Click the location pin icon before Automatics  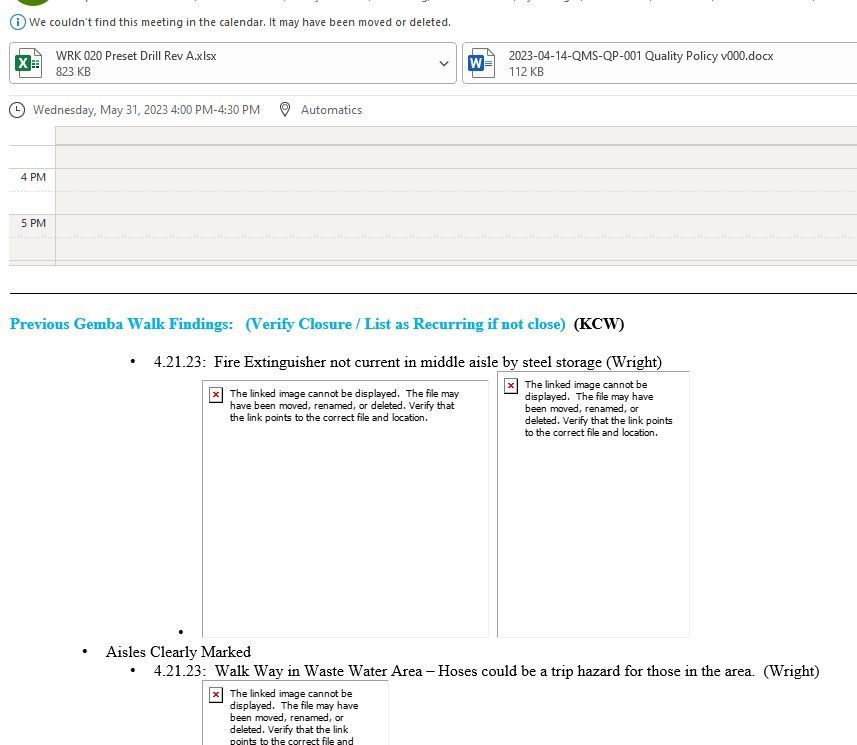(x=287, y=110)
